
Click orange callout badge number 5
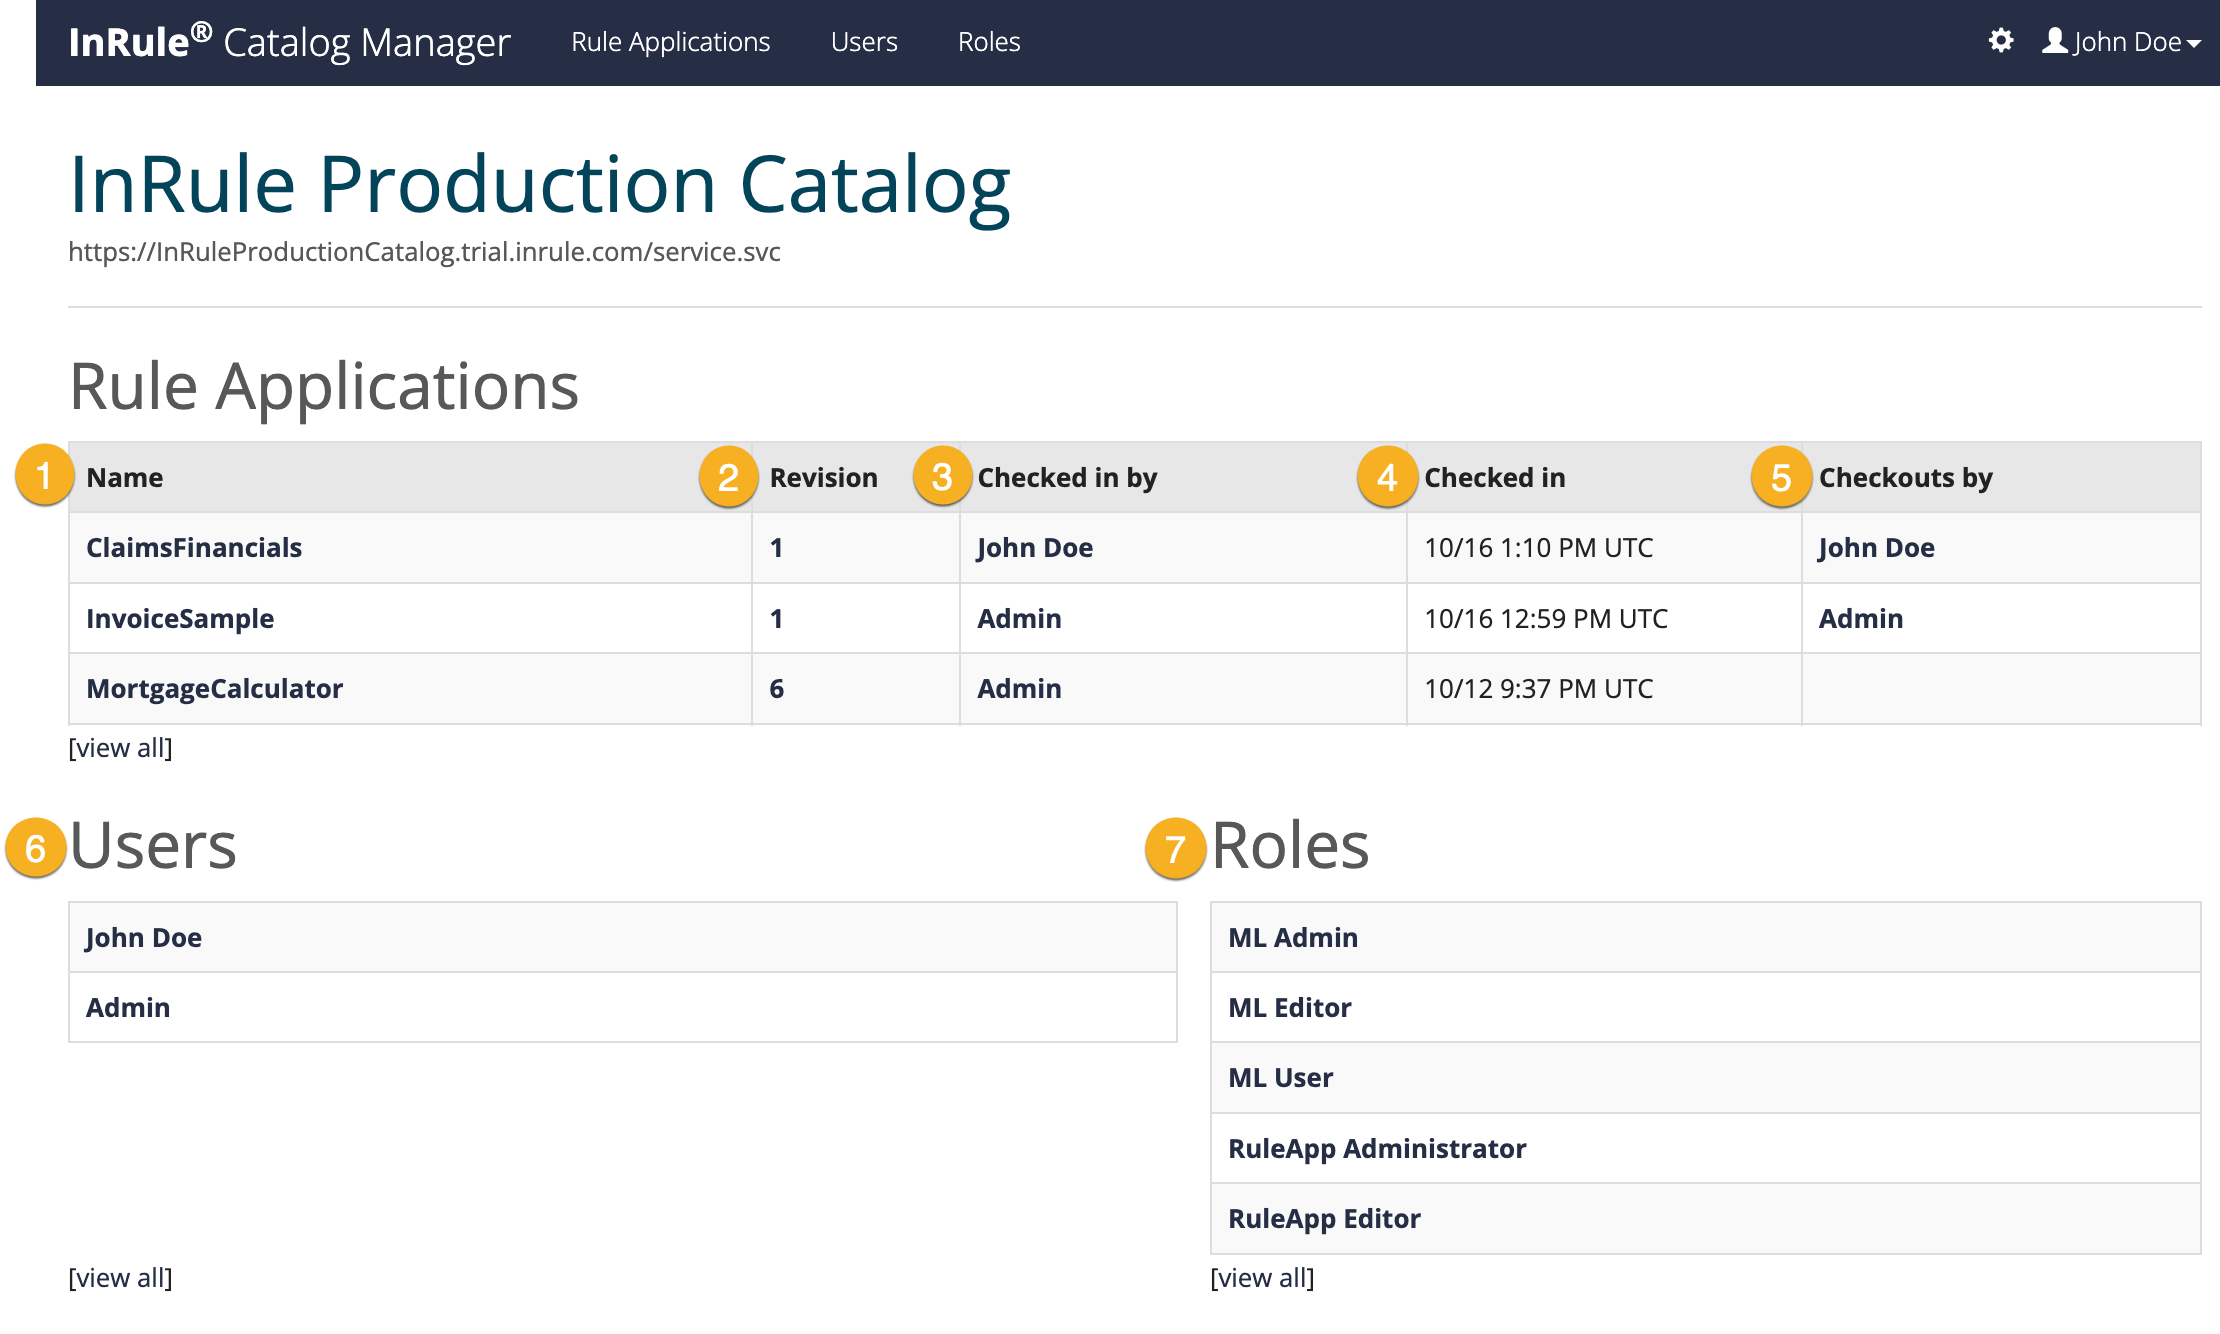pyautogui.click(x=1781, y=477)
